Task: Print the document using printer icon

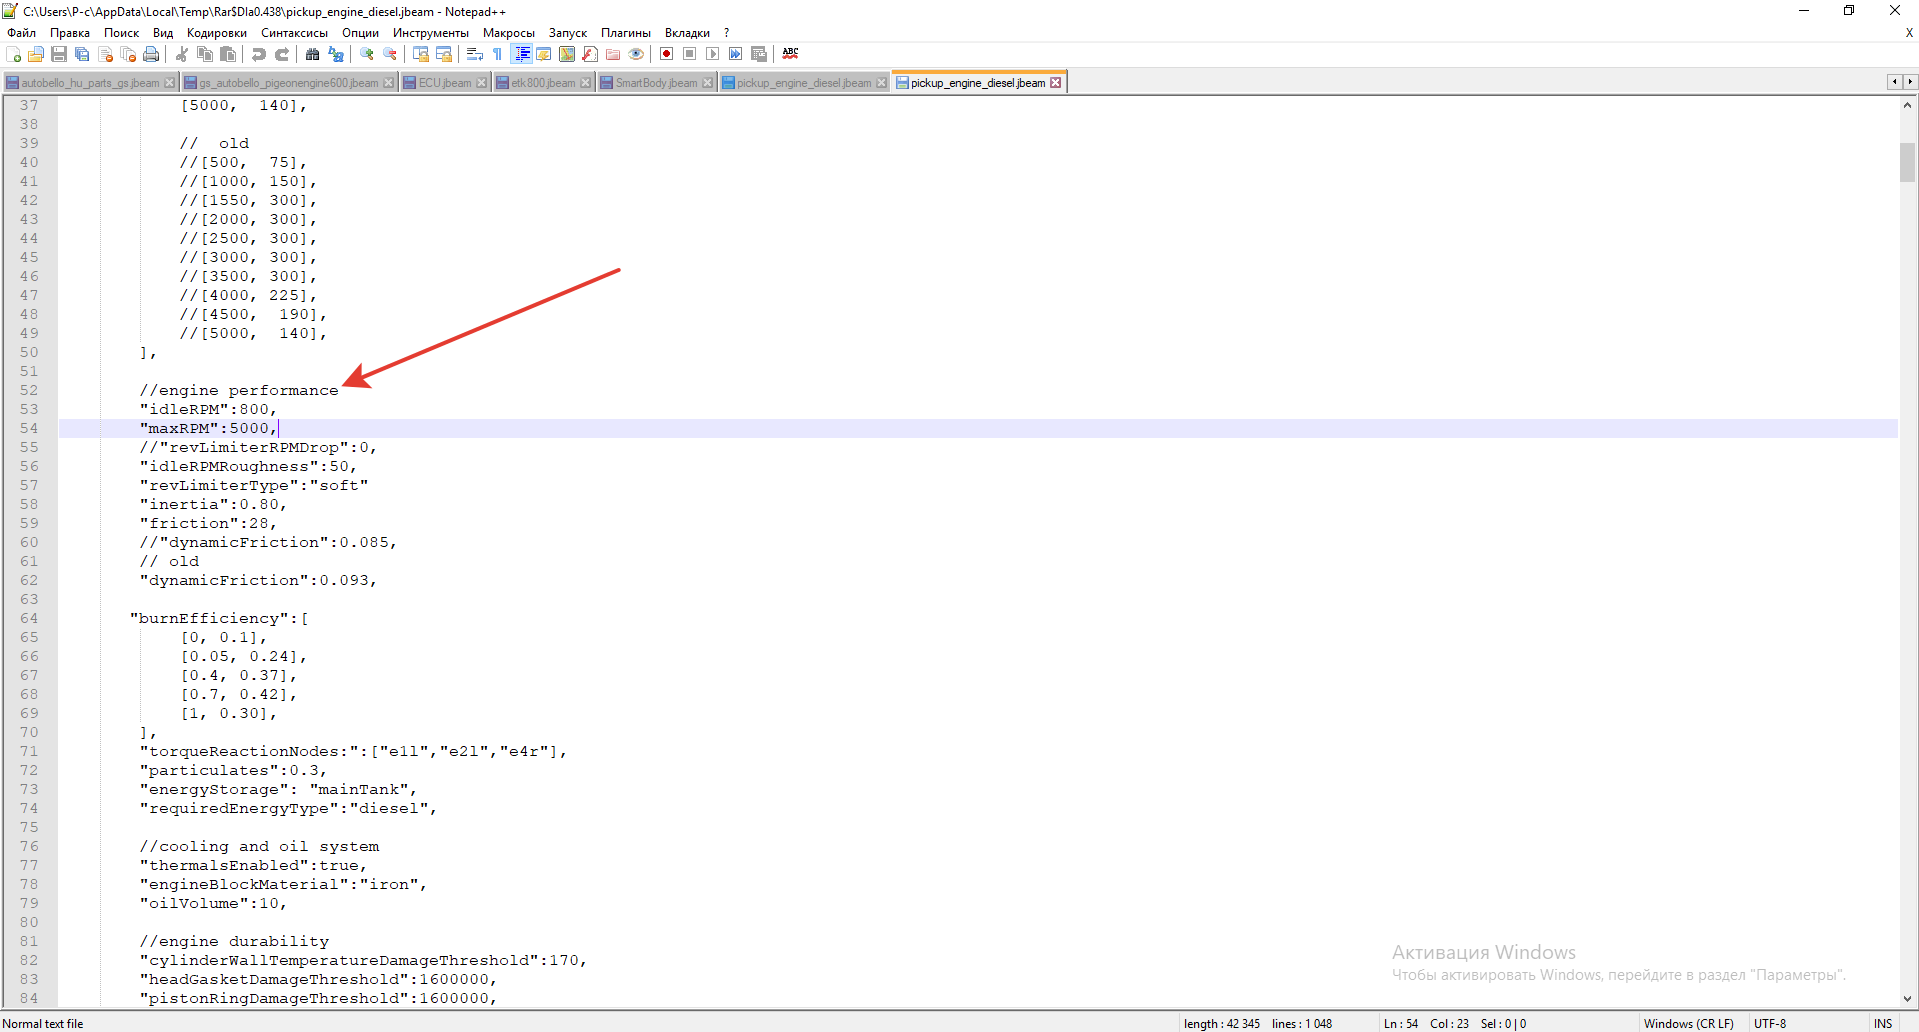Action: click(x=151, y=54)
